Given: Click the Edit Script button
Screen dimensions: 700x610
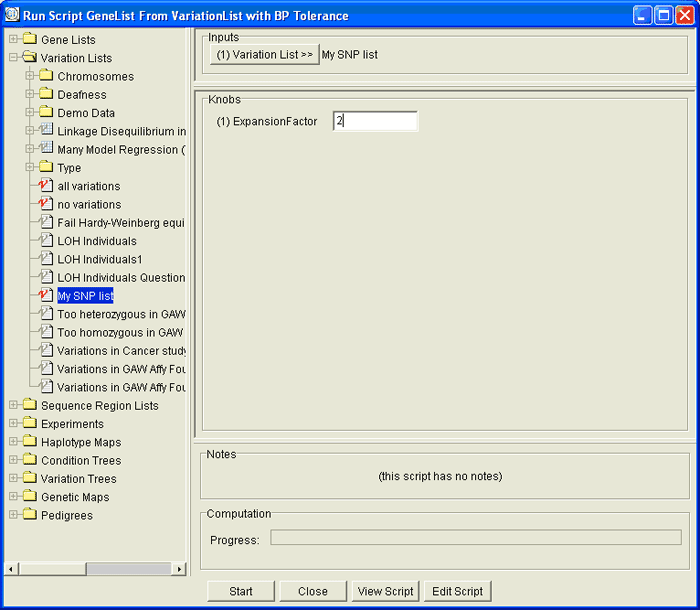Looking at the screenshot, I should 457,591.
